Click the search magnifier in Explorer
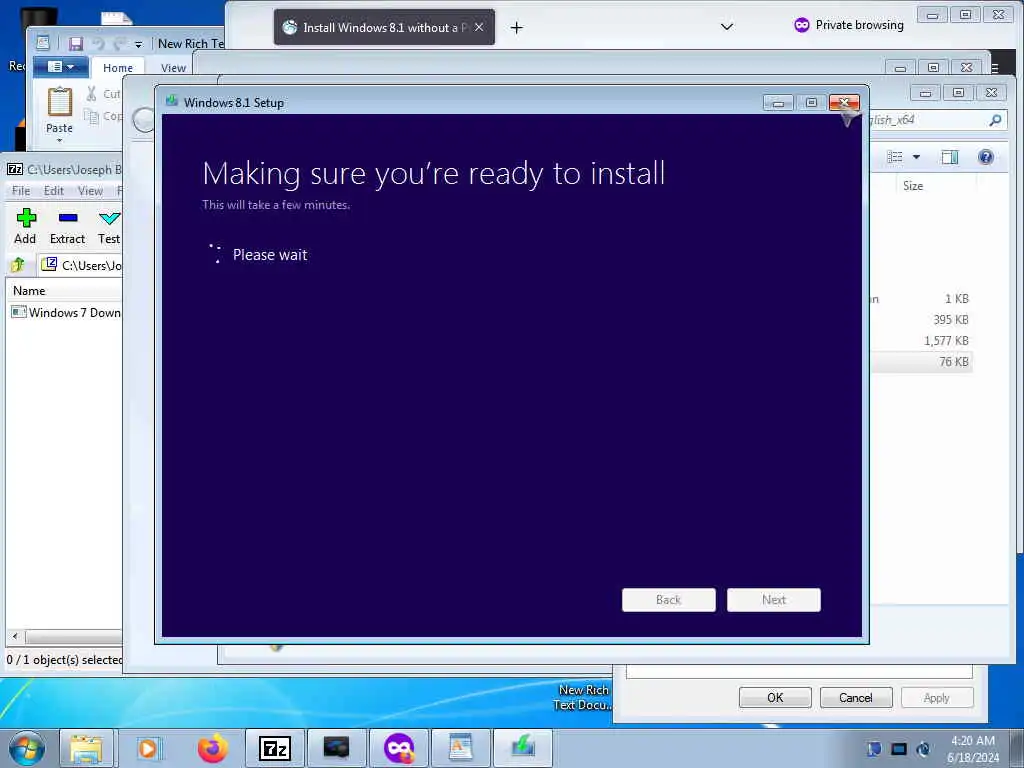The image size is (1024, 768). pos(995,120)
